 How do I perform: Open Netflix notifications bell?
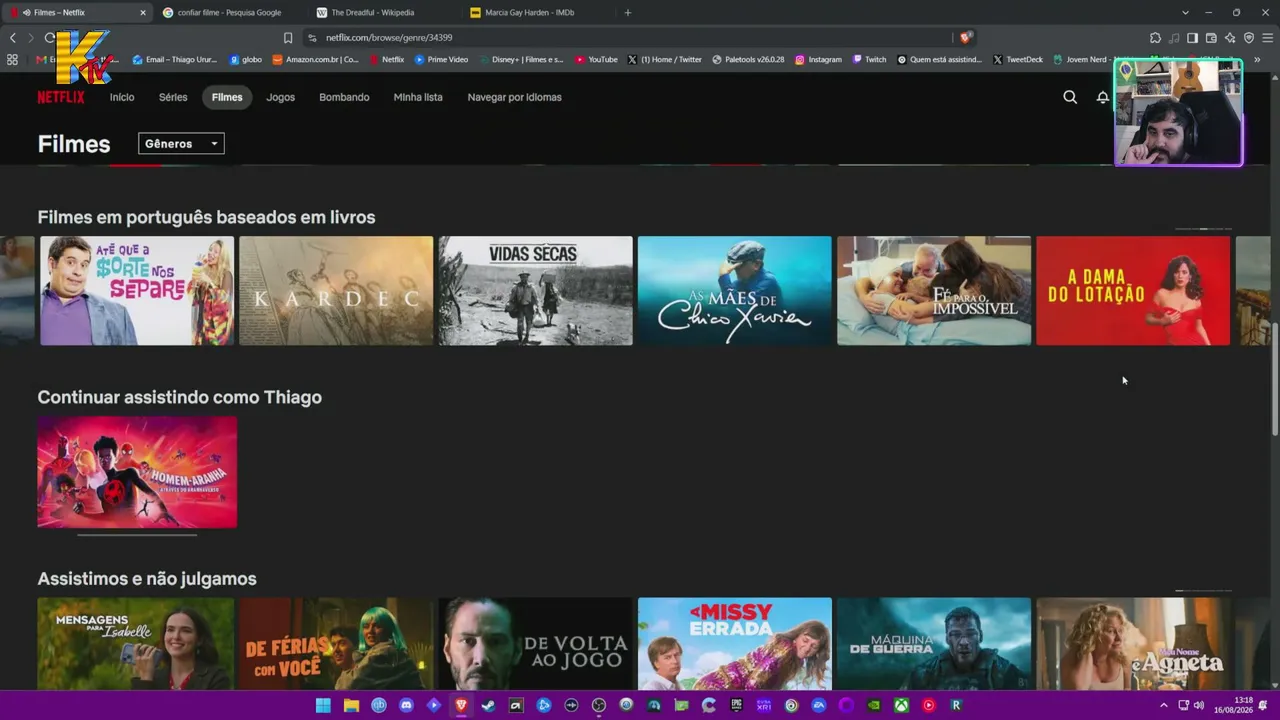click(x=1103, y=97)
